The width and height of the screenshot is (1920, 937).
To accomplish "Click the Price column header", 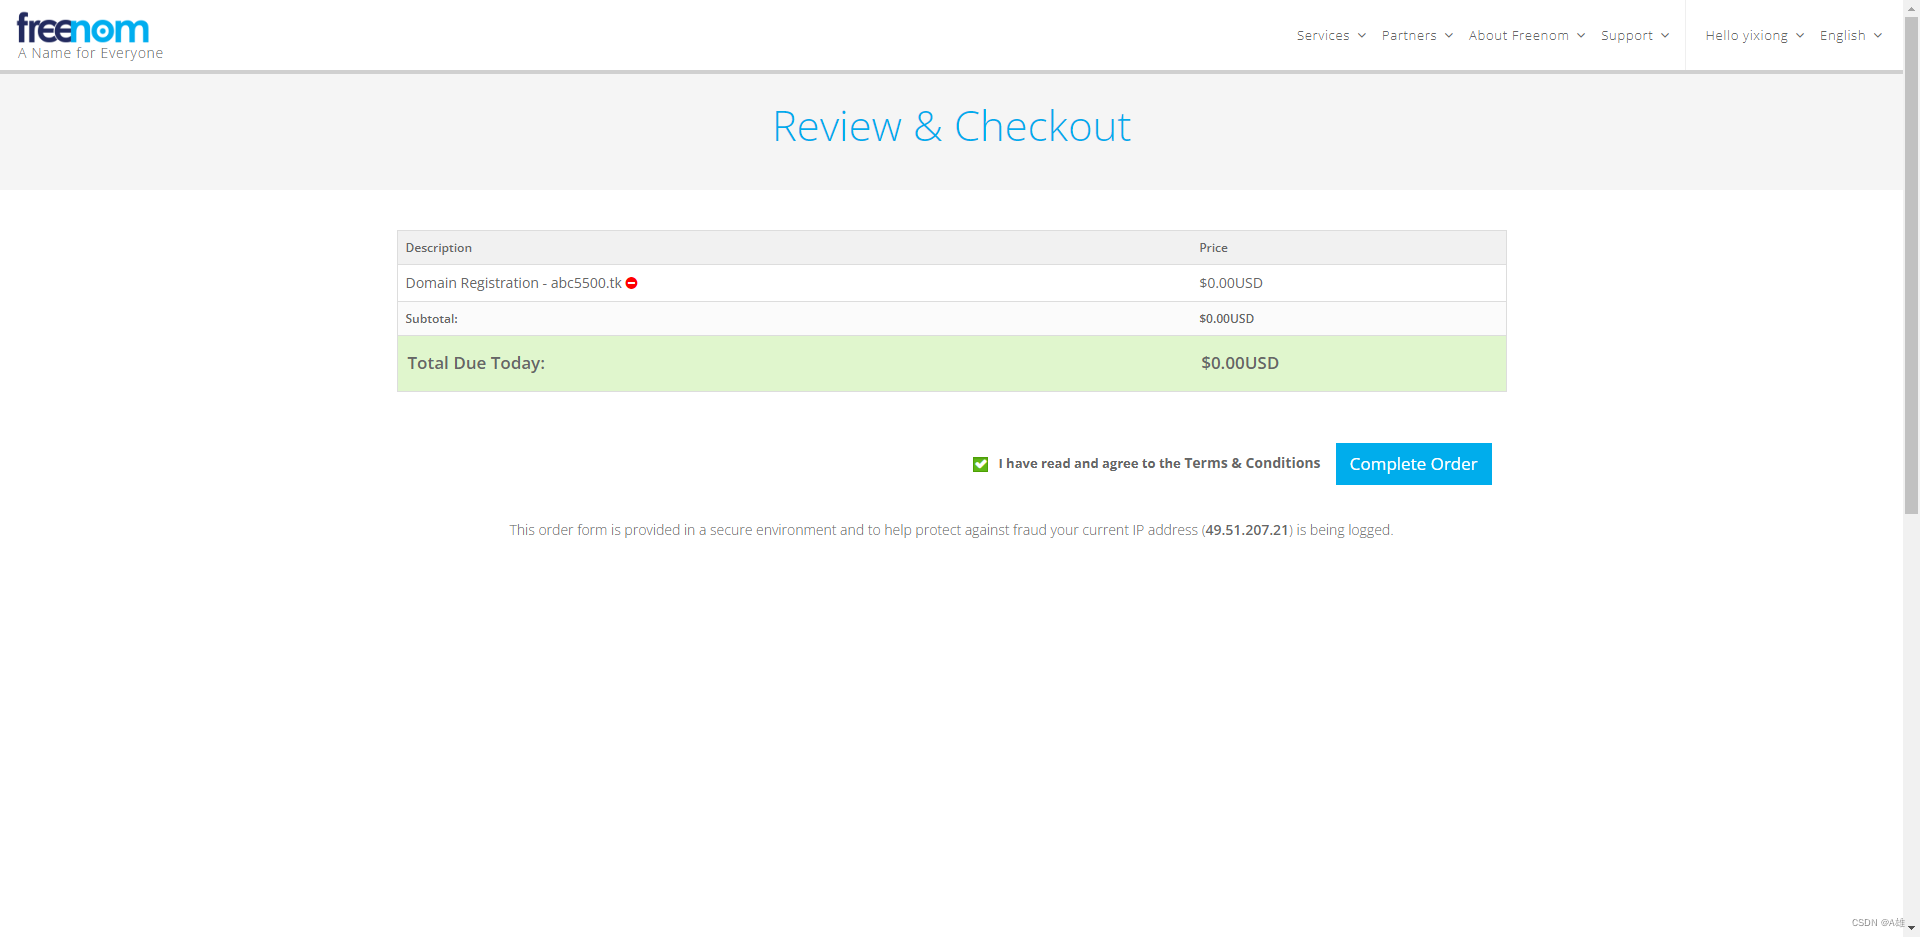I will pyautogui.click(x=1213, y=248).
